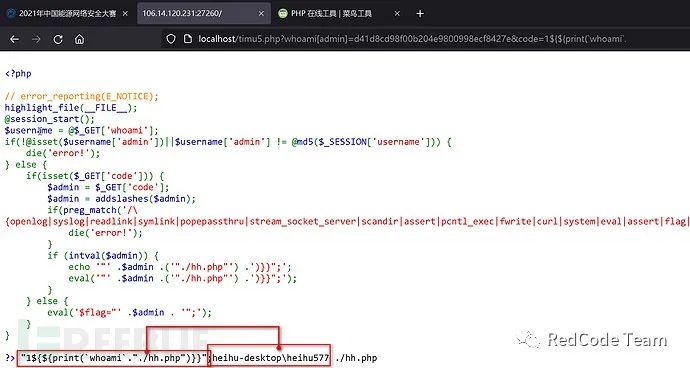690x368 pixels.
Task: Click the stream_socket_server text in the regex
Action: [x=303, y=221]
